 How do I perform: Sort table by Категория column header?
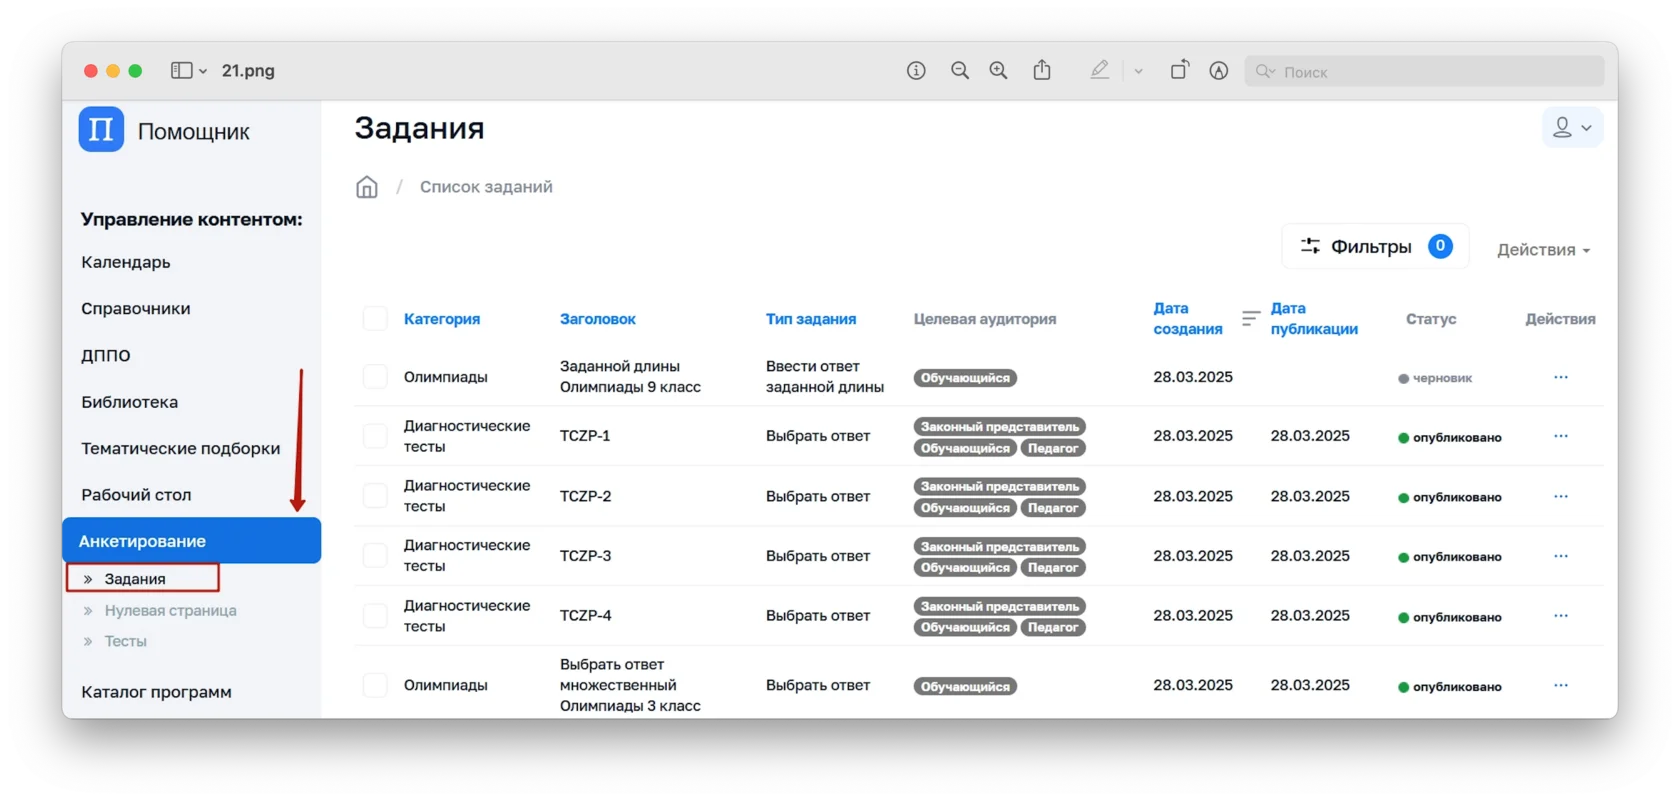tap(442, 319)
